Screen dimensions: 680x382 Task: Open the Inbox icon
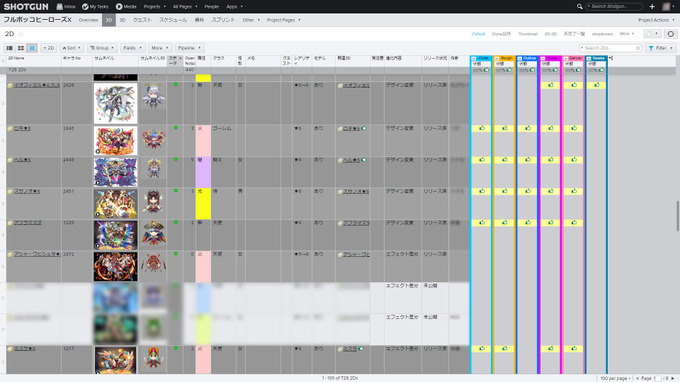pos(59,7)
